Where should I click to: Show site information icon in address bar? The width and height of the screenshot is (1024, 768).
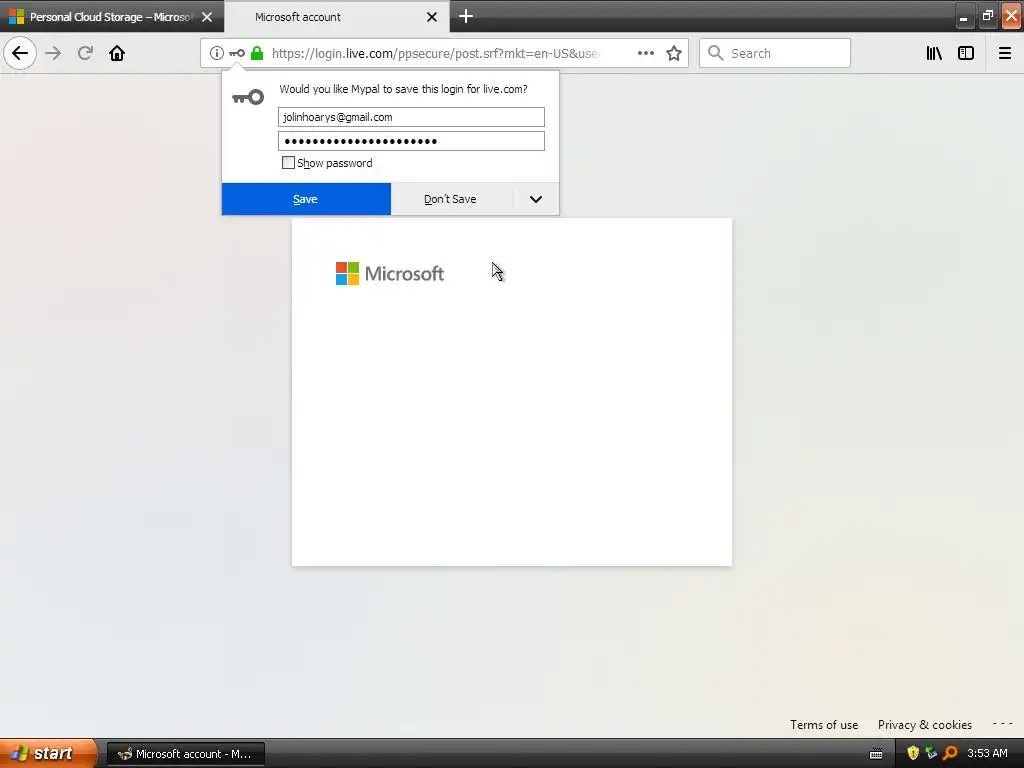[x=216, y=54]
